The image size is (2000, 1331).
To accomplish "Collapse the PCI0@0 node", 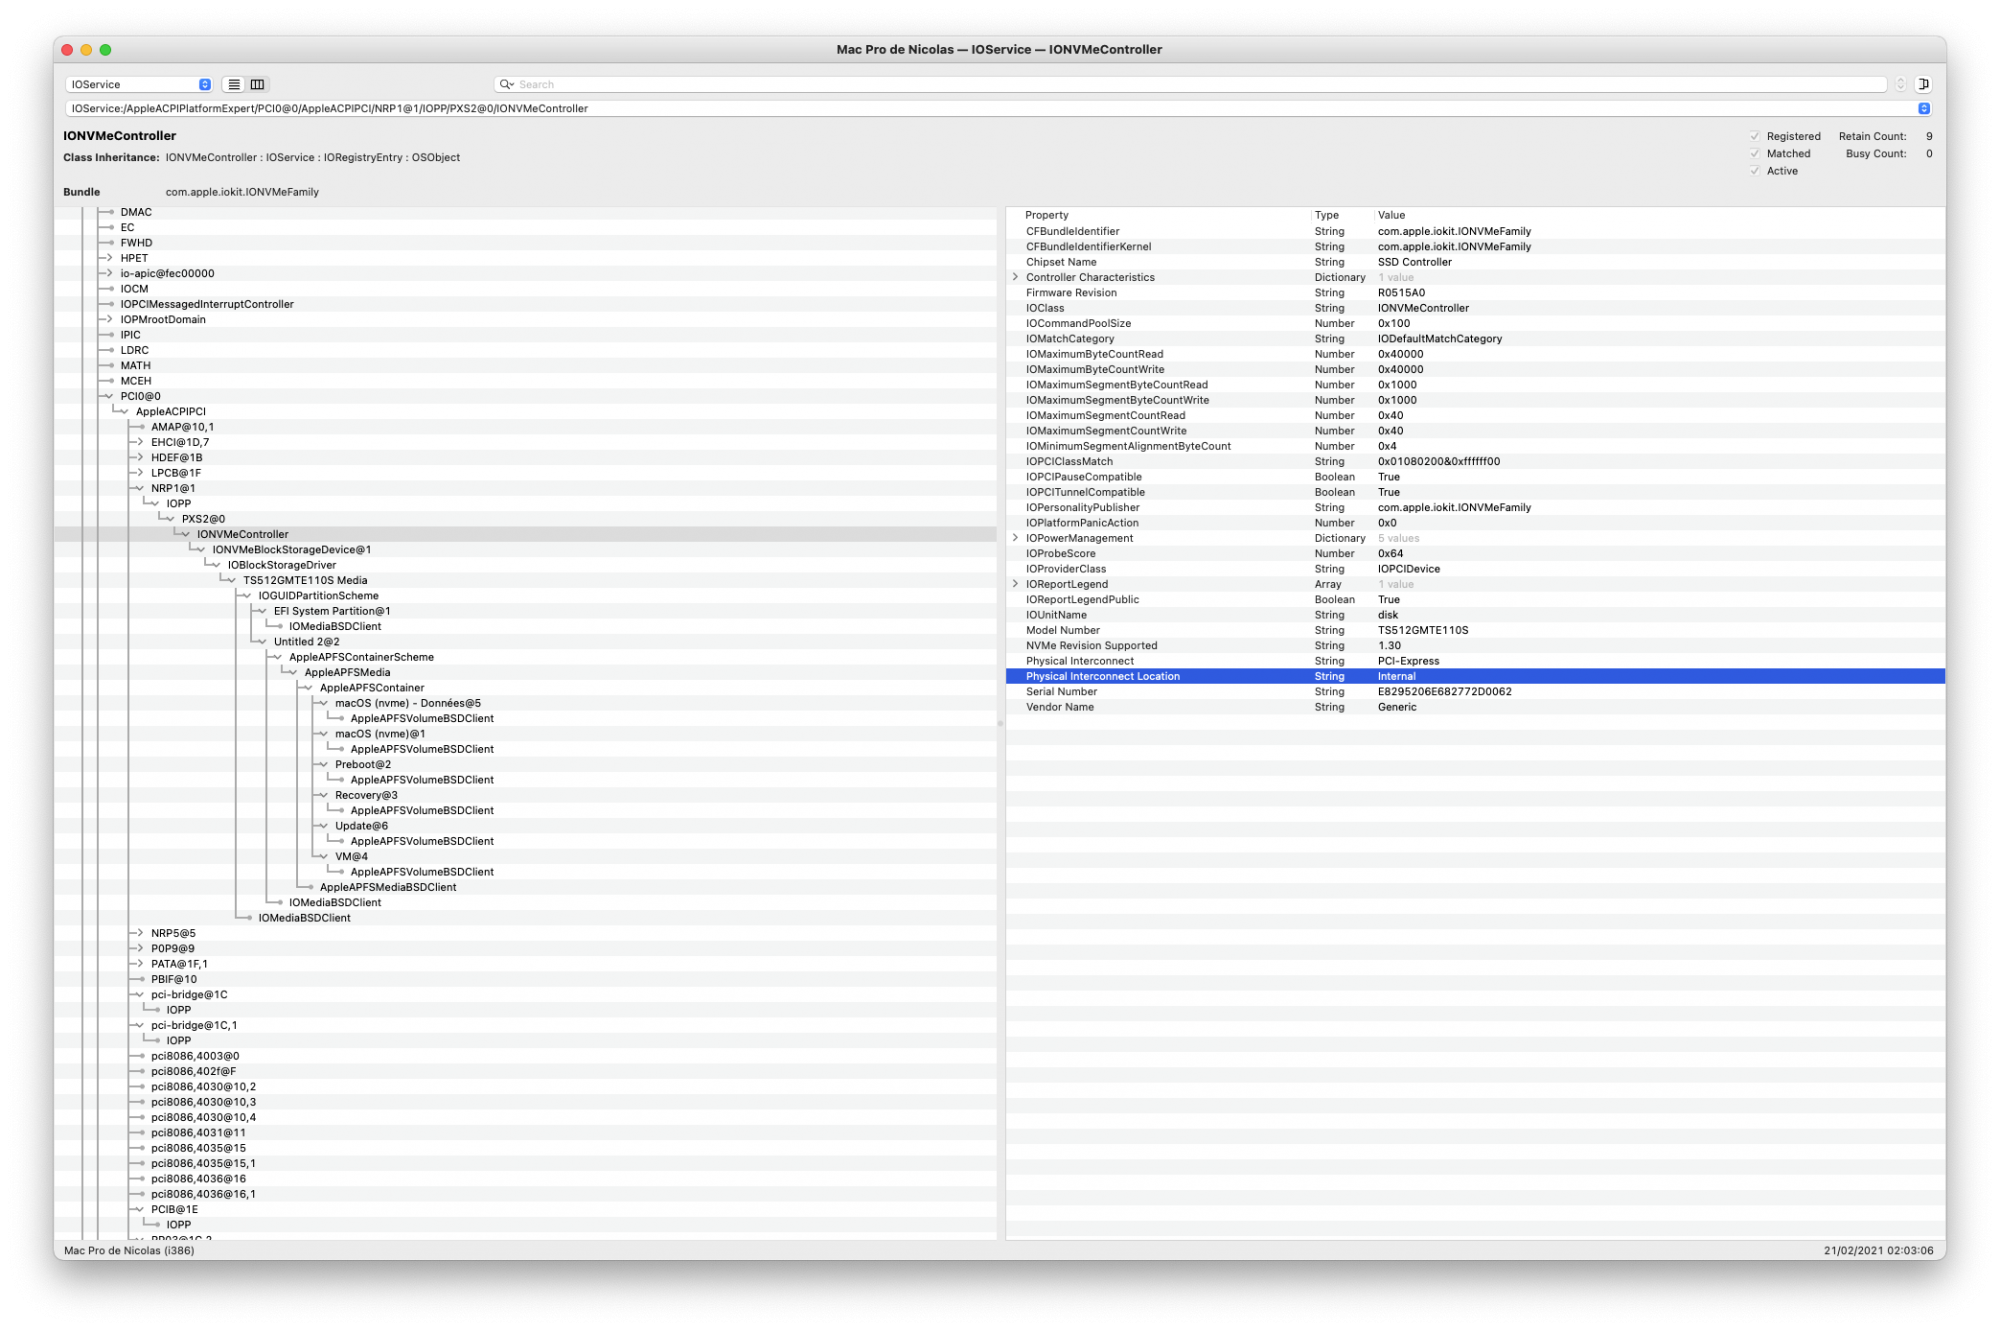I will pyautogui.click(x=109, y=396).
